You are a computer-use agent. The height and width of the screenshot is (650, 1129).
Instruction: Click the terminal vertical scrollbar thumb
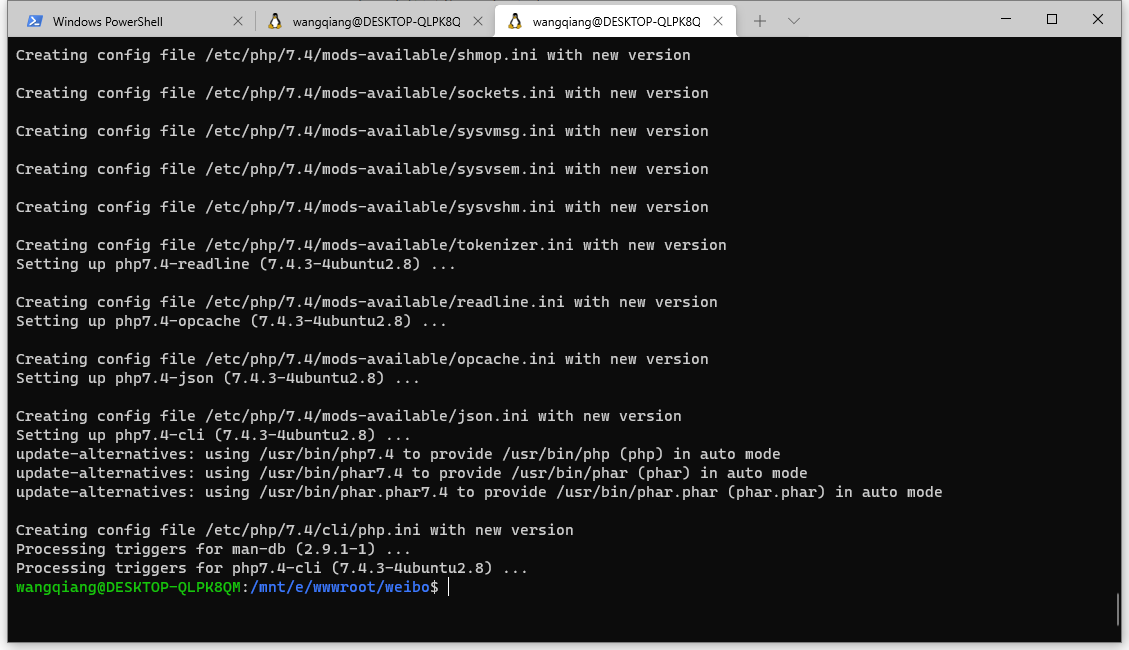1116,609
